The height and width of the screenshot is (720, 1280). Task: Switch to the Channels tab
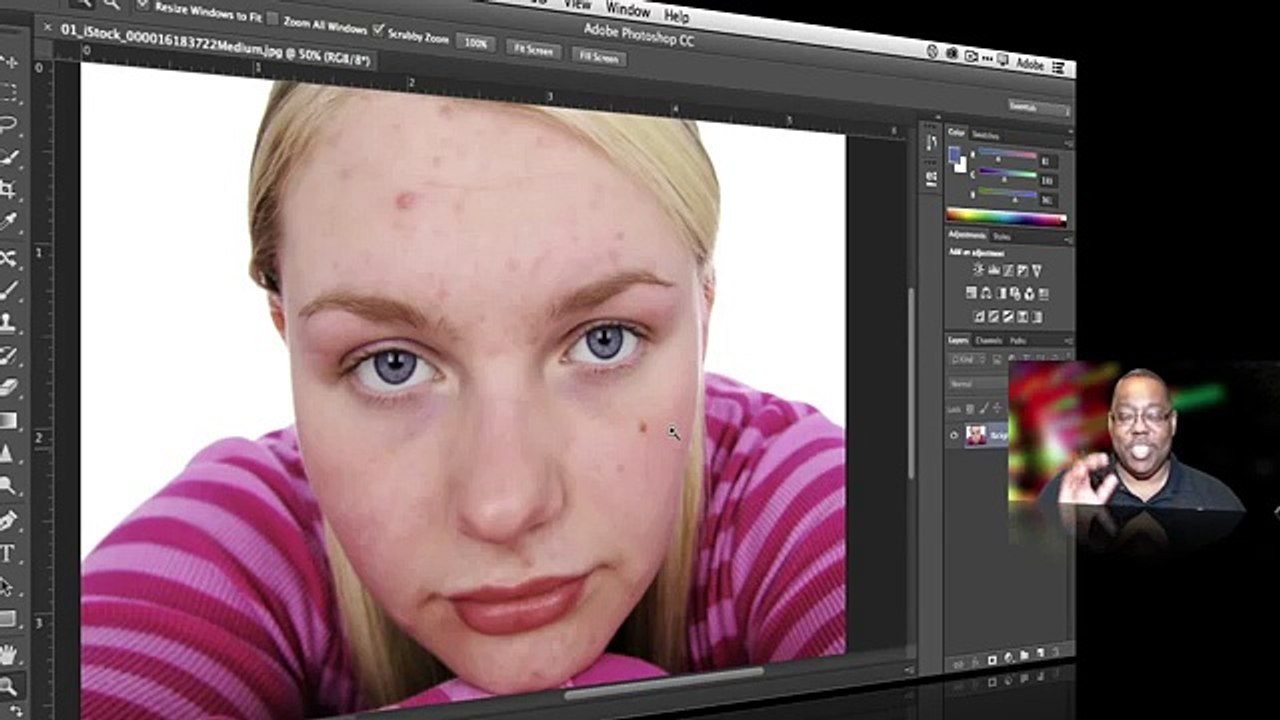tap(988, 340)
